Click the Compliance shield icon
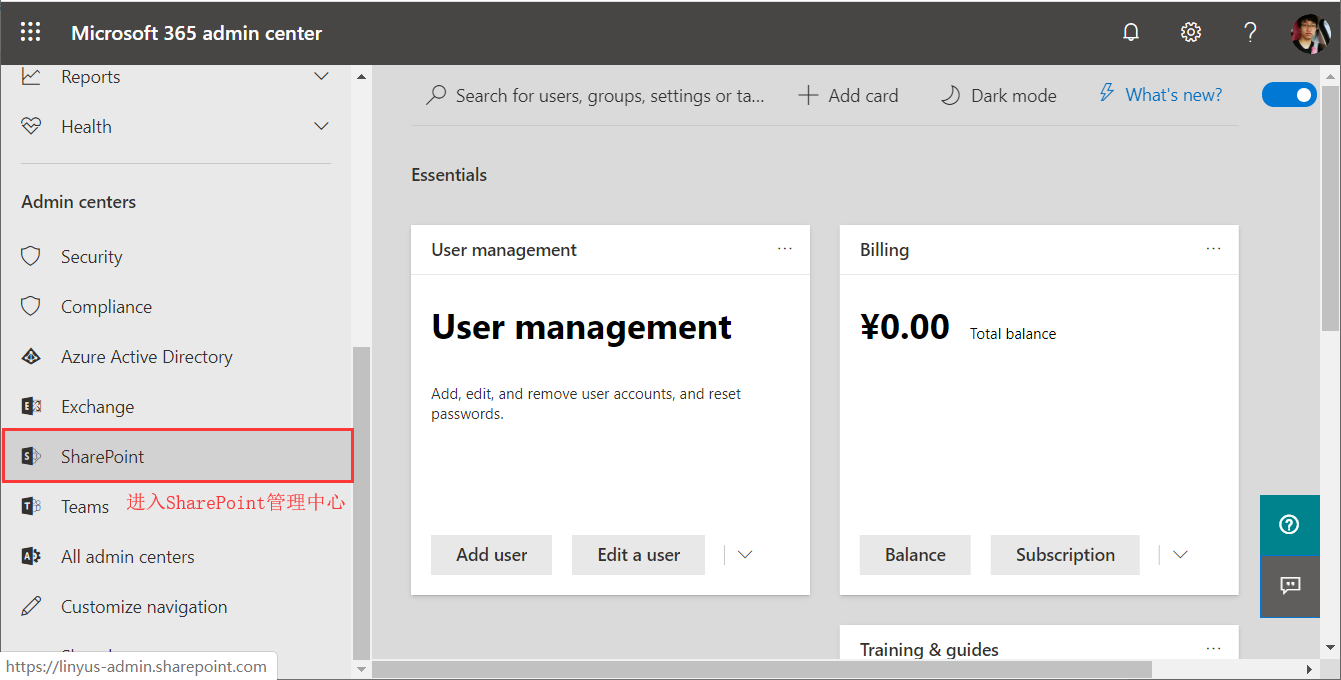The image size is (1341, 680). coord(31,306)
